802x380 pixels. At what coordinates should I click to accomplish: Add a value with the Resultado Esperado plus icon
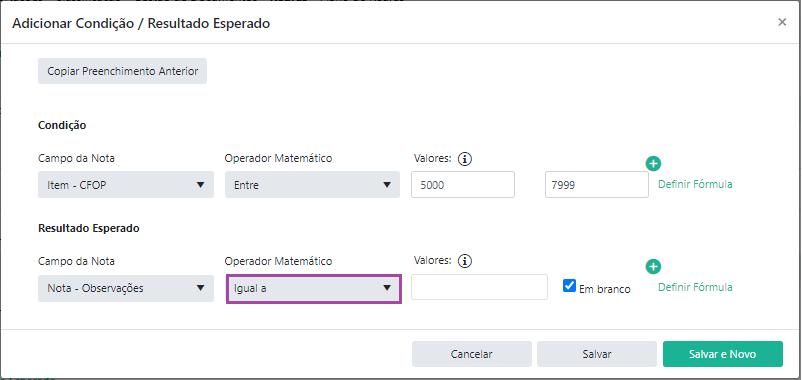(x=653, y=266)
